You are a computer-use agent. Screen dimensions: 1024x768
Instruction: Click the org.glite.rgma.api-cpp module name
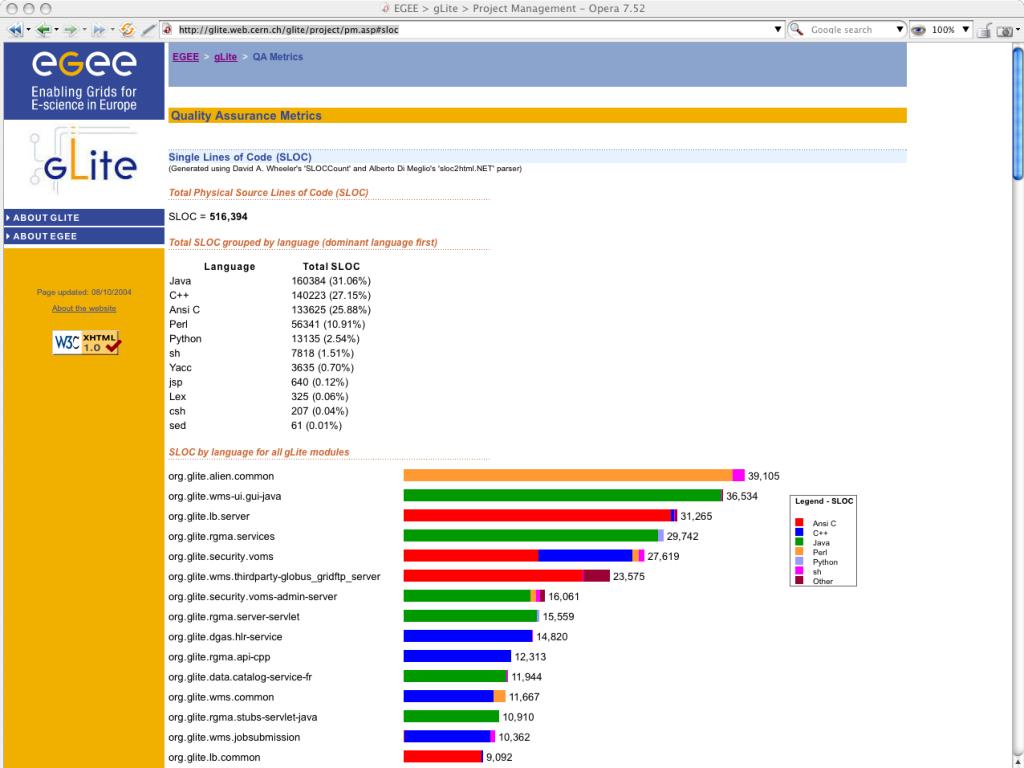pyautogui.click(x=219, y=656)
